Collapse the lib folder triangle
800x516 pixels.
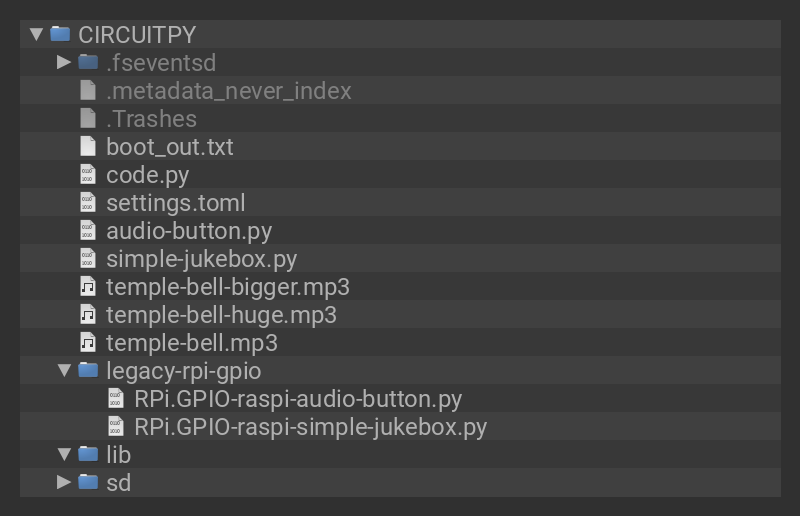[x=64, y=455]
